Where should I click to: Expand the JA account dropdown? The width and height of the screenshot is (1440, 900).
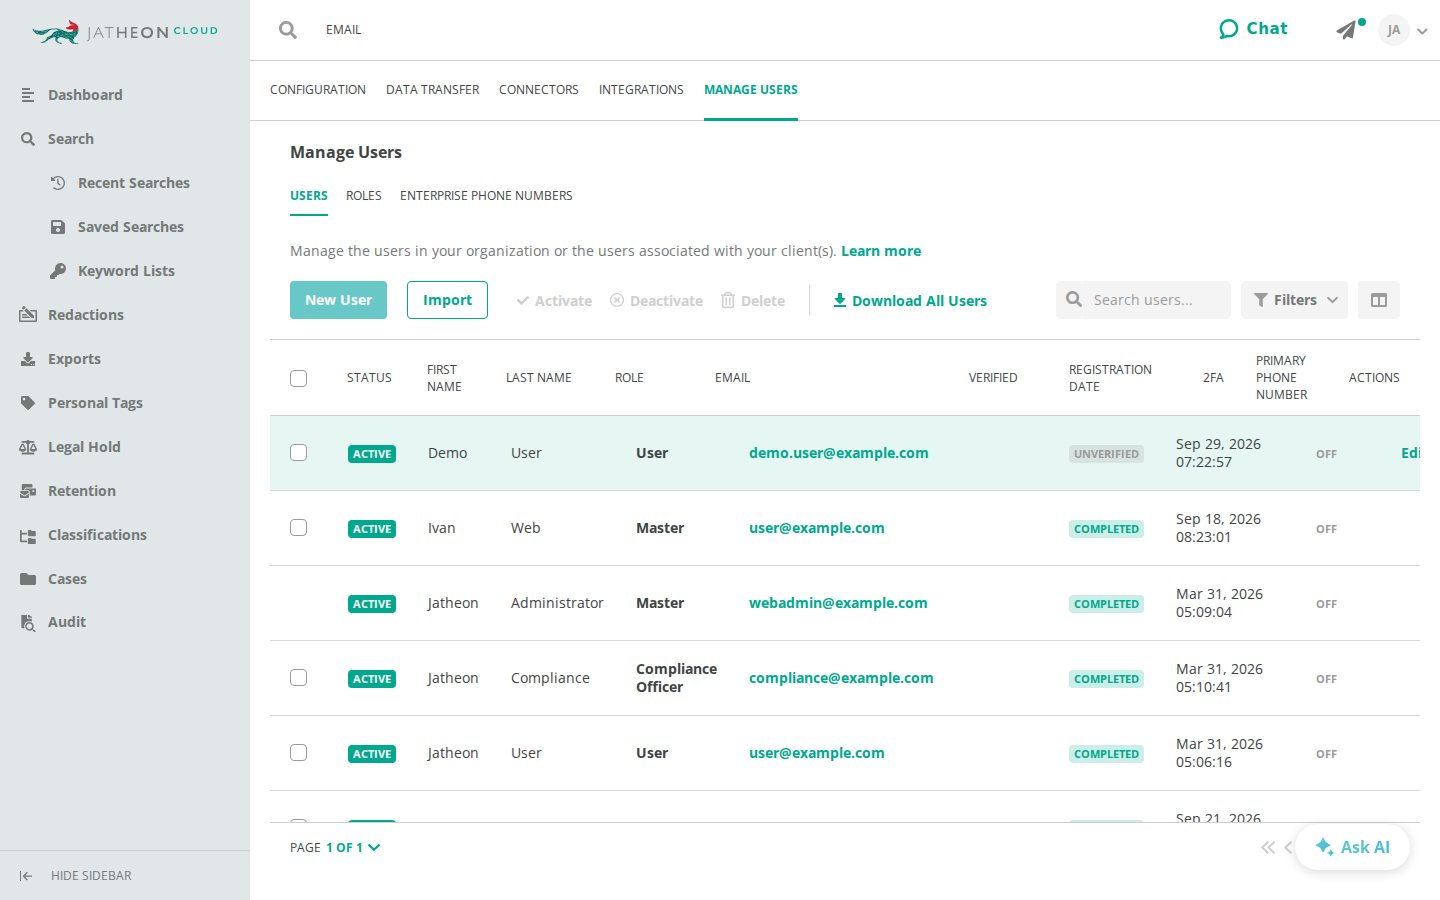[1403, 30]
